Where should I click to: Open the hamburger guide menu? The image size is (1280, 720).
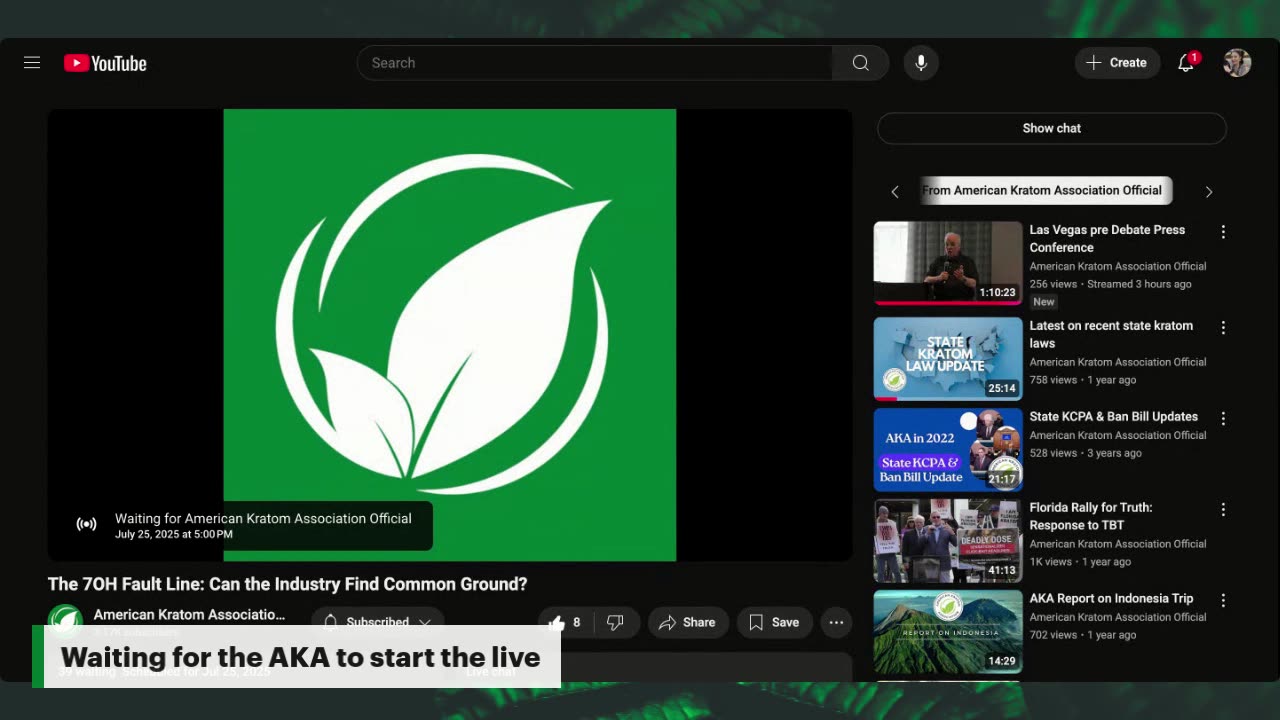point(32,63)
